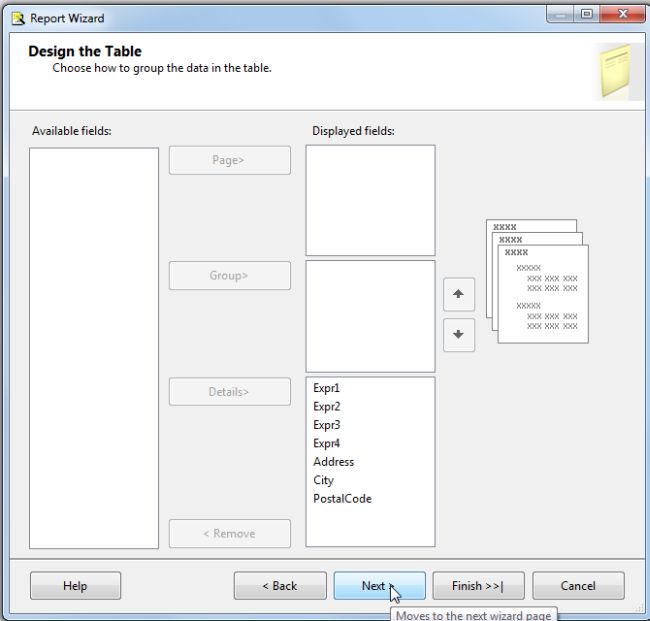Maximize the Report Wizard window
The image size is (650, 621).
(587, 14)
